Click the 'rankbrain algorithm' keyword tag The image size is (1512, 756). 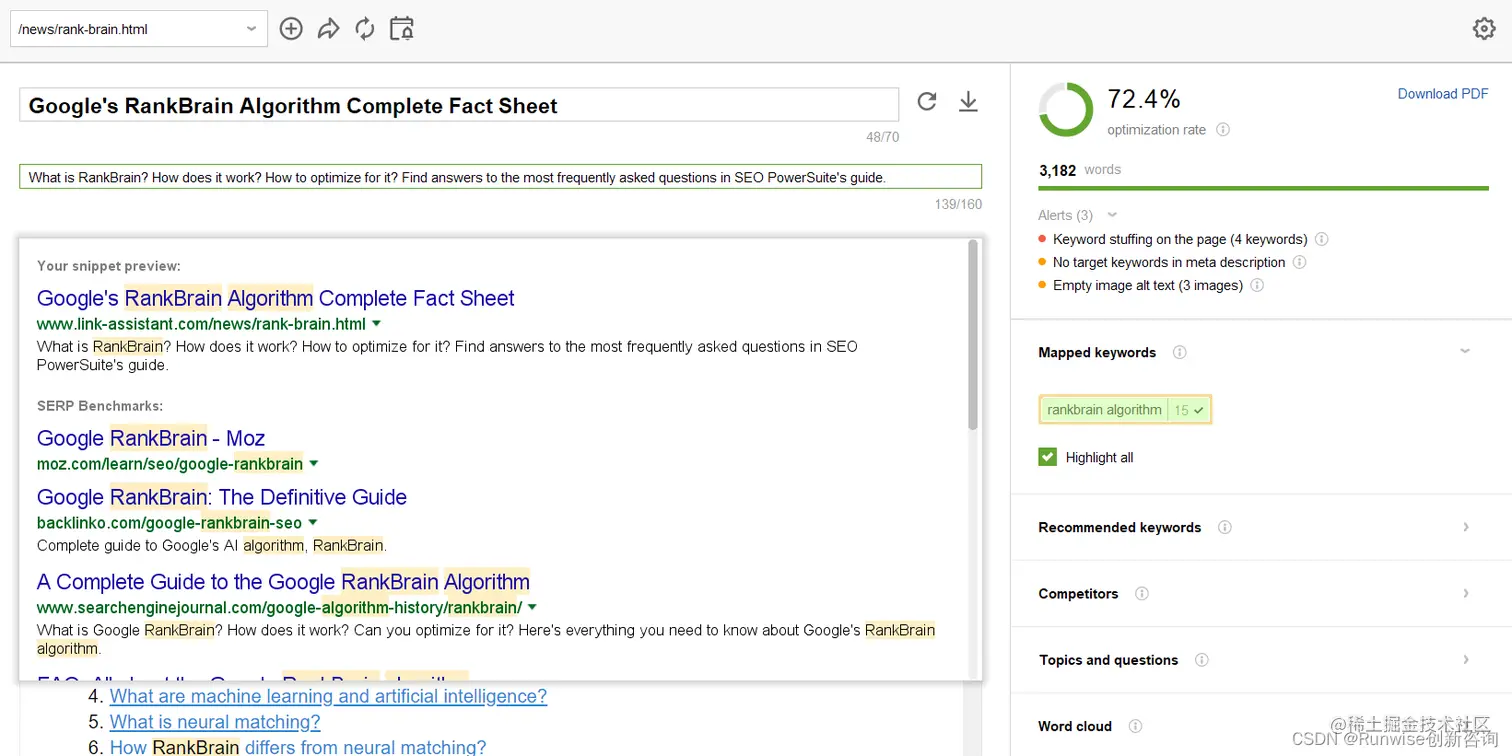1125,409
